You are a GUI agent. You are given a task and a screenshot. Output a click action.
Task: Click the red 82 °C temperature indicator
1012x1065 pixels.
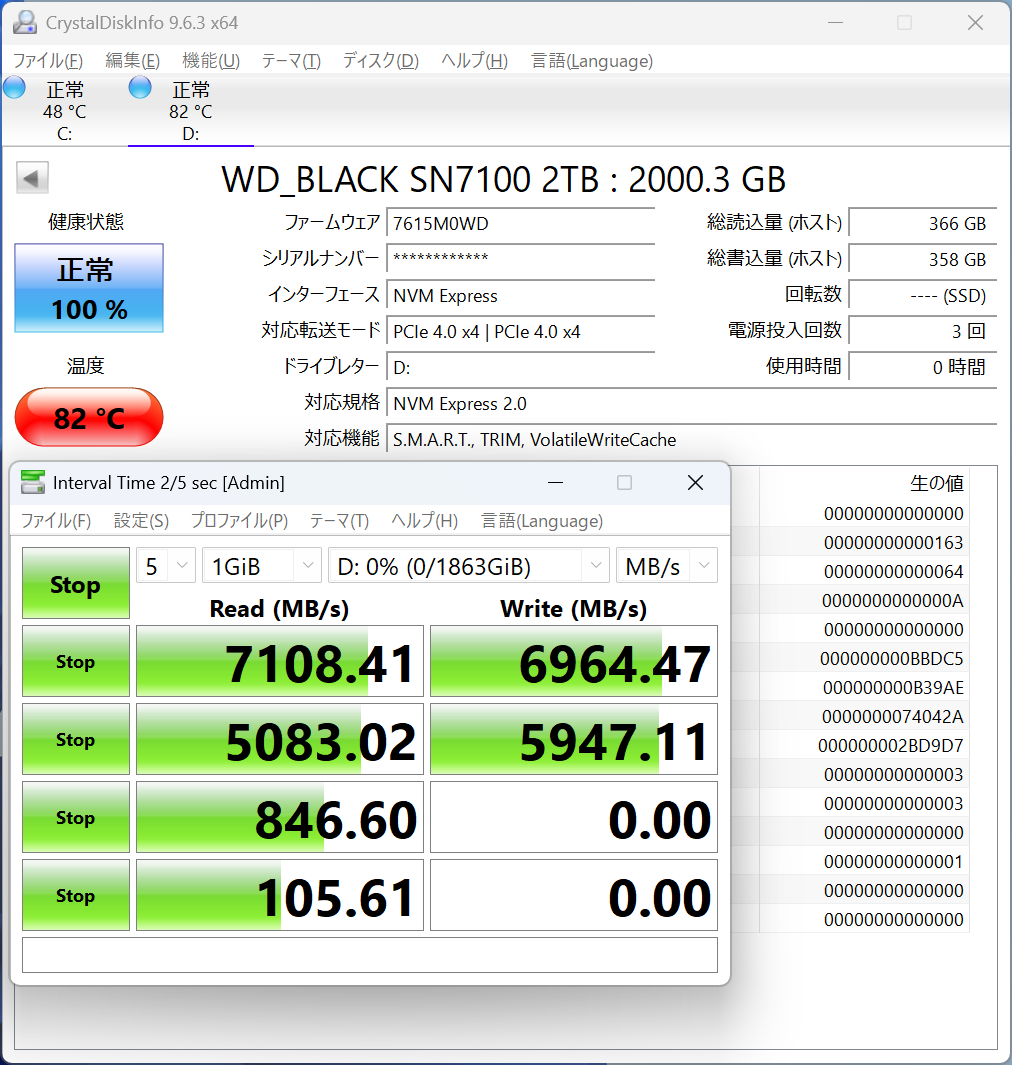click(x=89, y=418)
